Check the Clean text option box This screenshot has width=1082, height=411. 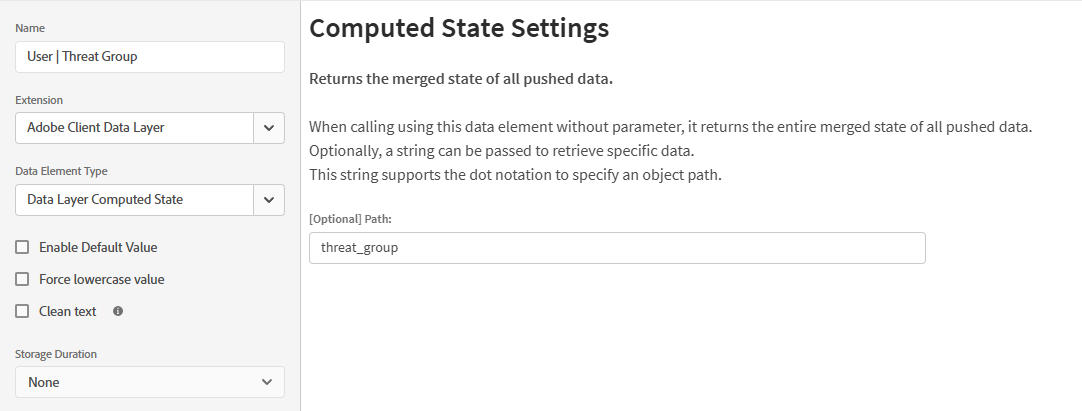[22, 311]
